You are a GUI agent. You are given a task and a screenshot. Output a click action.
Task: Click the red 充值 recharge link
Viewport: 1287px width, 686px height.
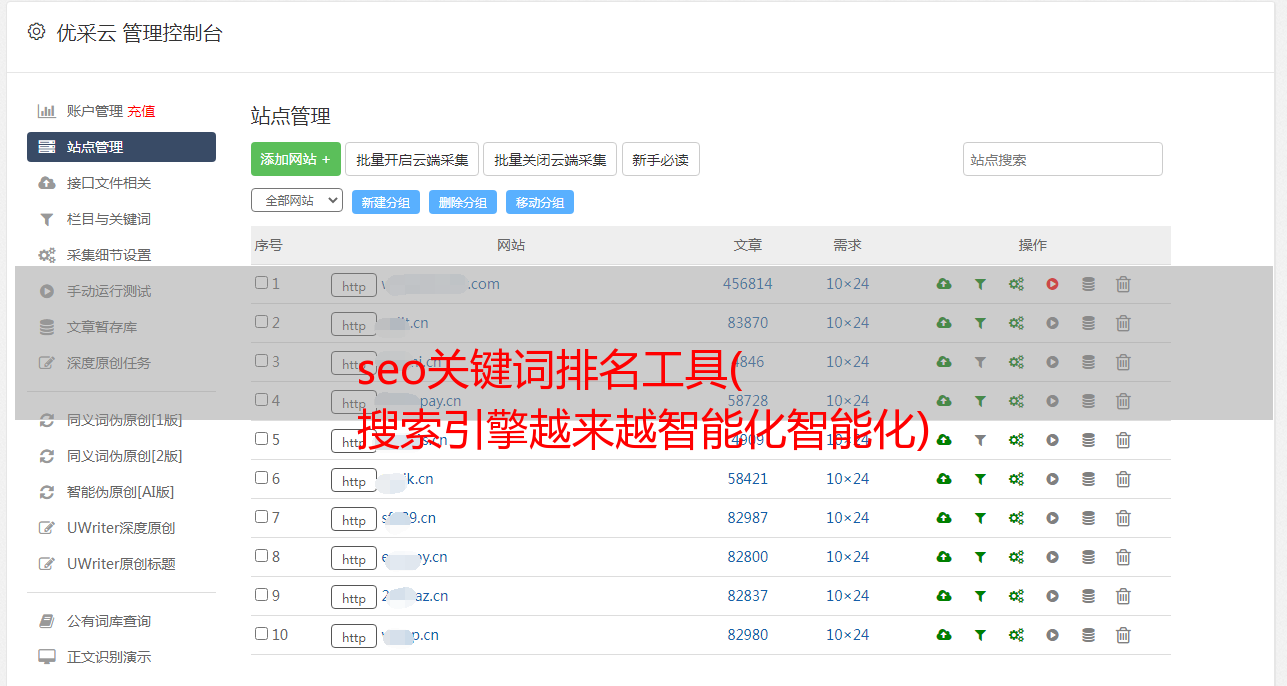click(x=141, y=111)
